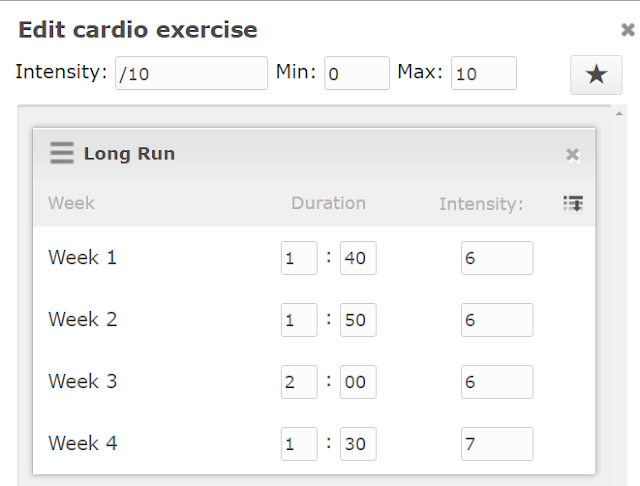
Task: Click the Long Run title text
Action: click(129, 153)
